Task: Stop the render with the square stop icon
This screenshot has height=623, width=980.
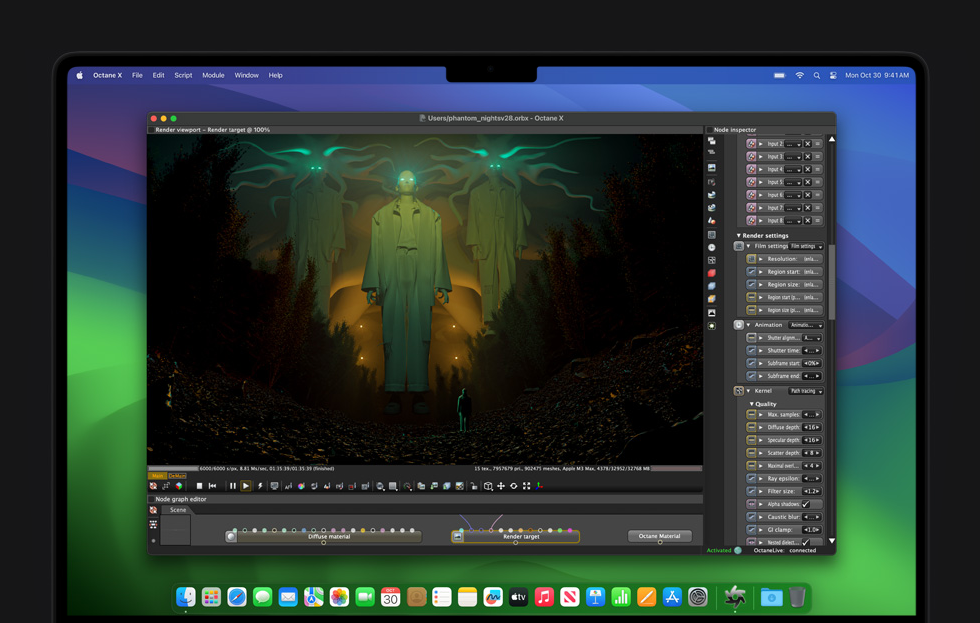Action: [x=199, y=486]
